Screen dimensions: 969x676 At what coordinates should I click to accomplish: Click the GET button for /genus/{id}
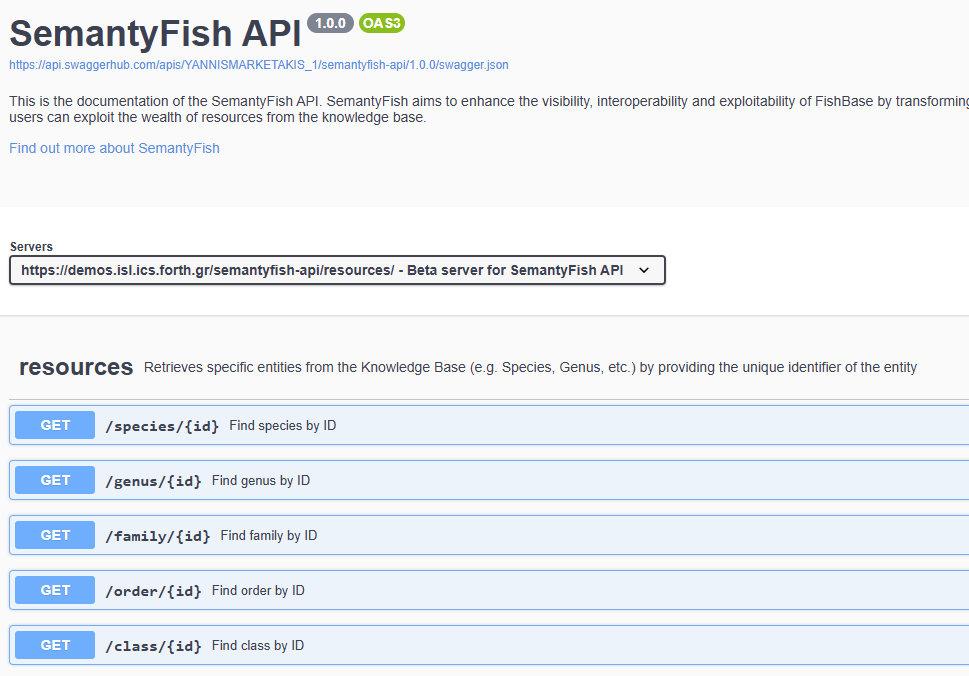pos(55,480)
